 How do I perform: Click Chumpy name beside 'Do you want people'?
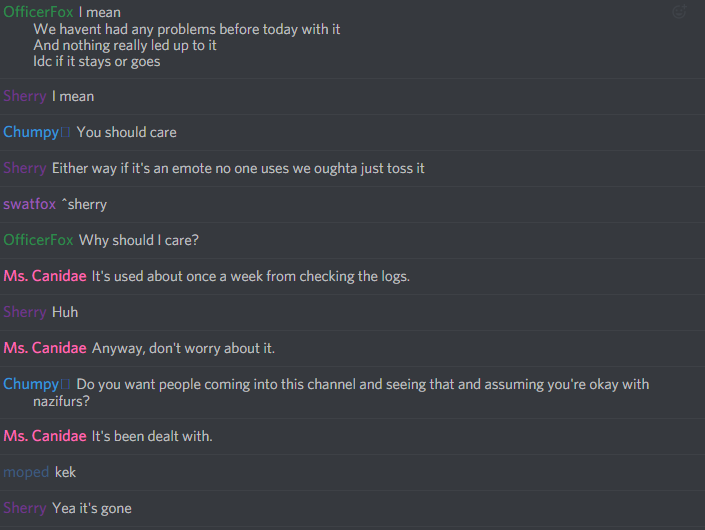click(30, 384)
